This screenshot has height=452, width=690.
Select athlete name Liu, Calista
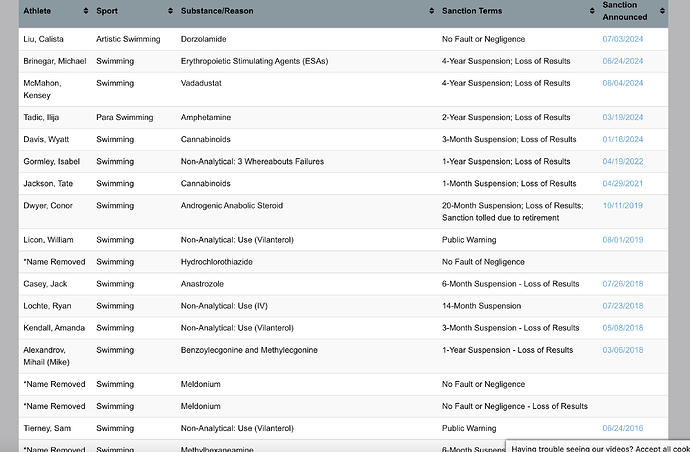(43, 39)
